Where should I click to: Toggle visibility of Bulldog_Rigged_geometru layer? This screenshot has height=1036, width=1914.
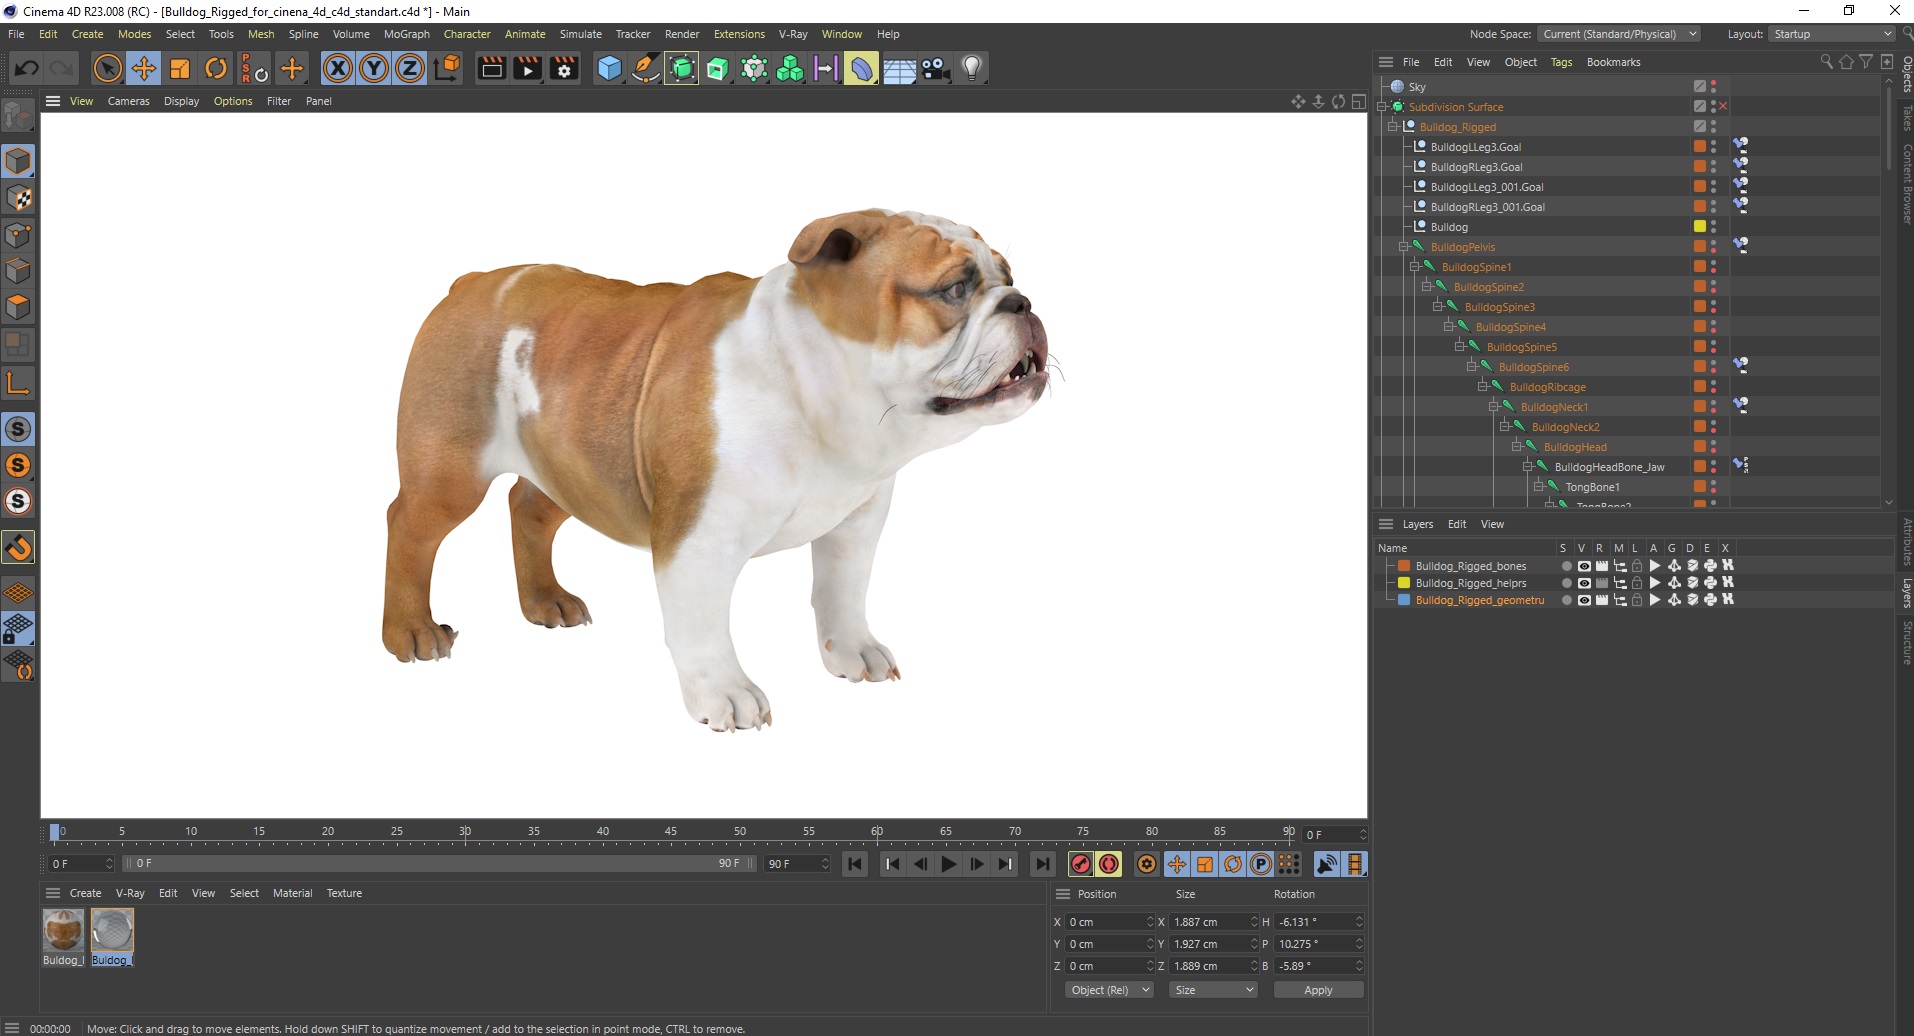tap(1584, 600)
